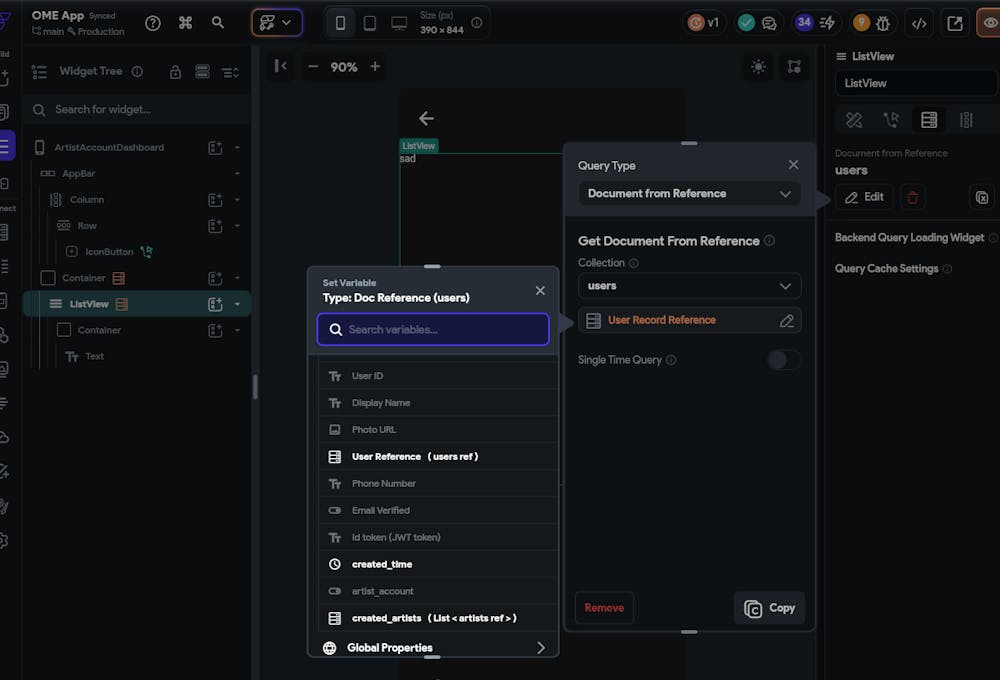The height and width of the screenshot is (680, 1000).
Task: Click the Copy button
Action: tap(769, 608)
